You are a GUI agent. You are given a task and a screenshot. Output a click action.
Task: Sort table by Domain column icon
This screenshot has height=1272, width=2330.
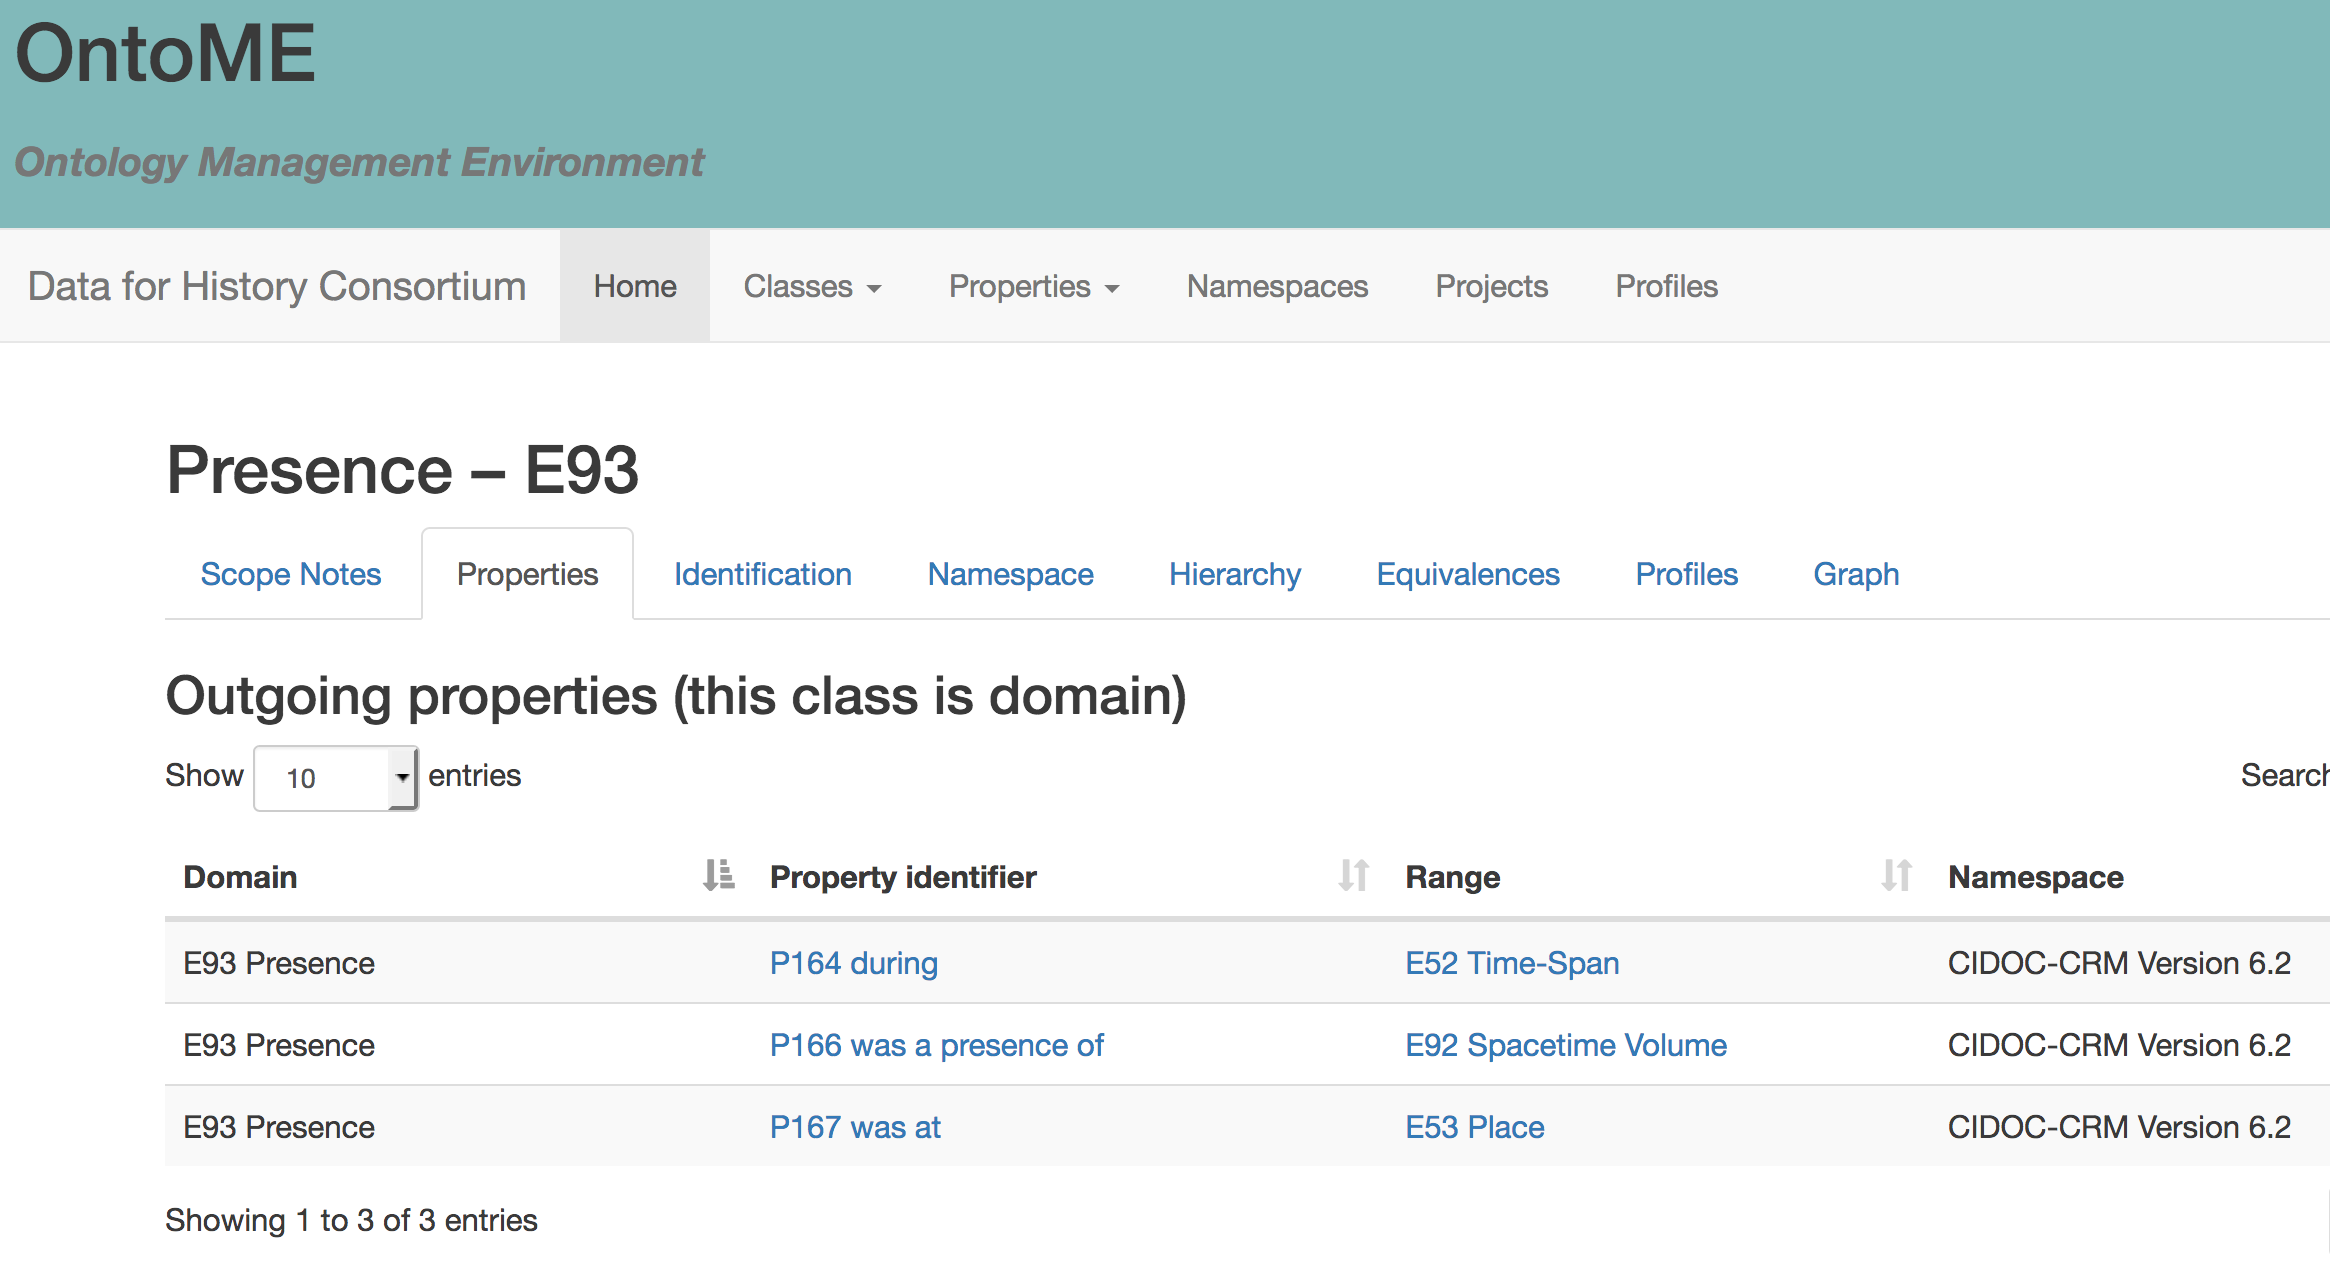718,876
